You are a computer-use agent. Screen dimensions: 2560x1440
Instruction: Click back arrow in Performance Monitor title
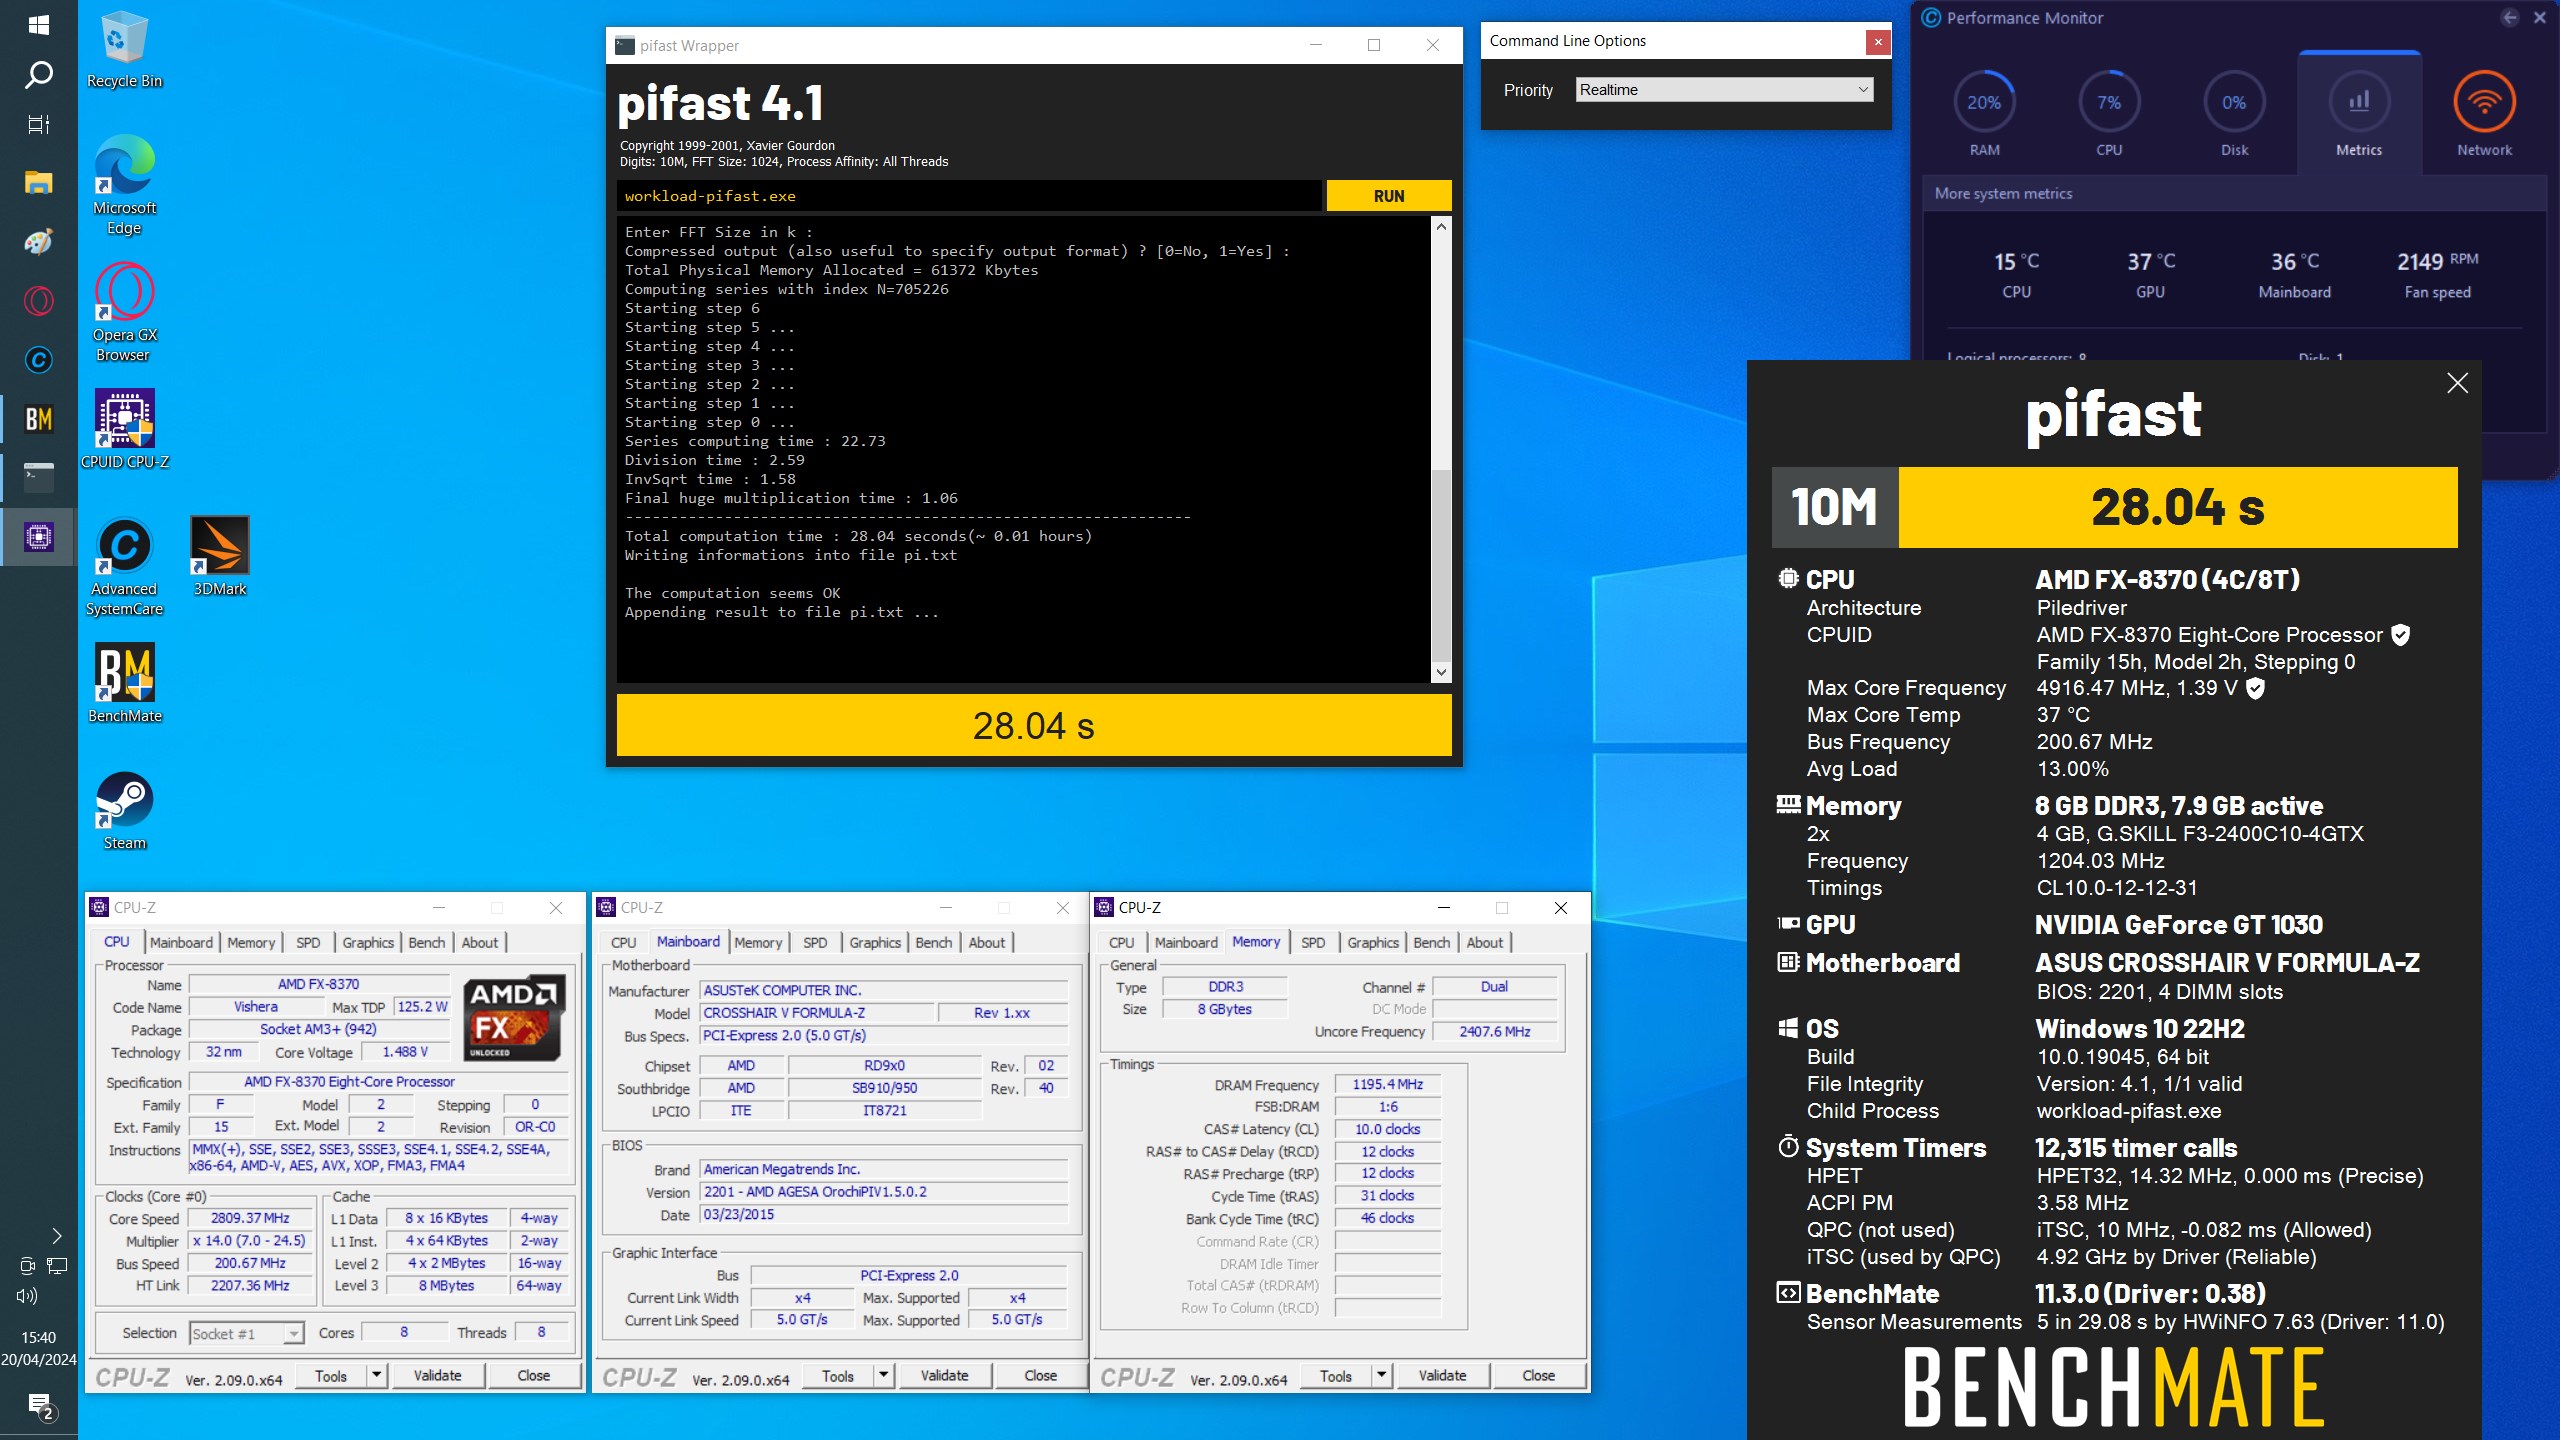pyautogui.click(x=2509, y=17)
